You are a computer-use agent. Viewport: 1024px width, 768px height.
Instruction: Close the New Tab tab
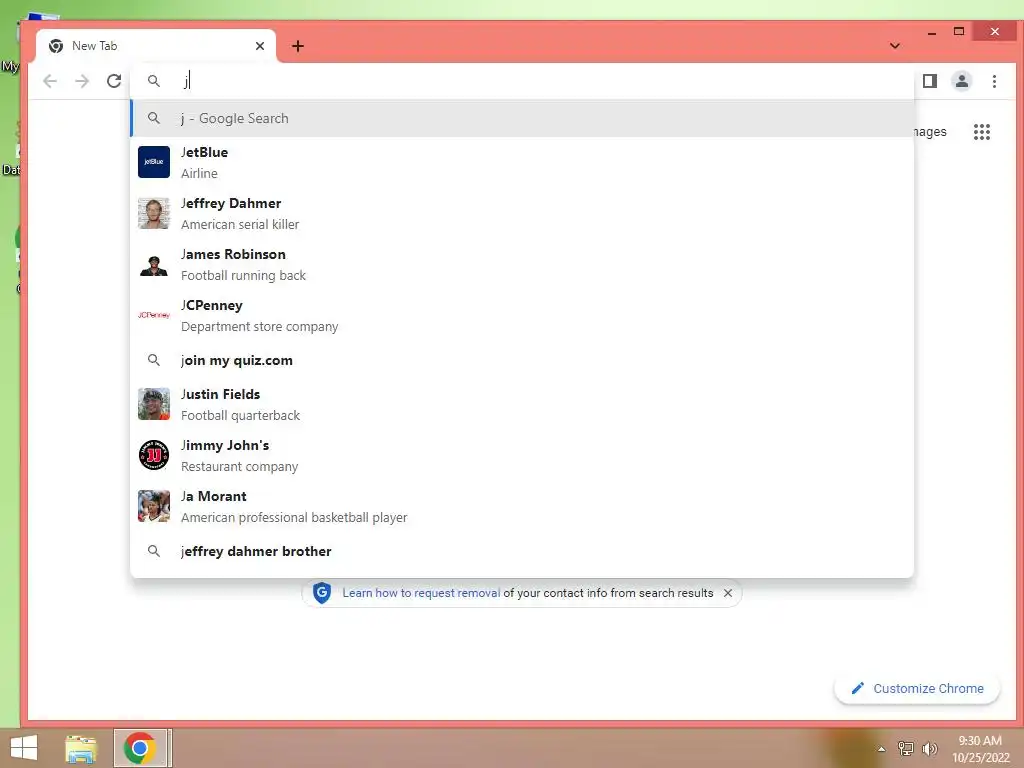260,46
